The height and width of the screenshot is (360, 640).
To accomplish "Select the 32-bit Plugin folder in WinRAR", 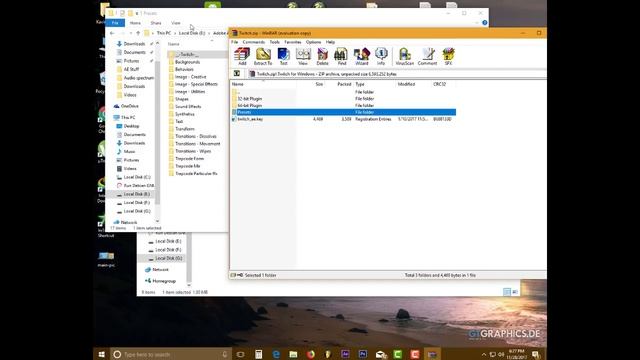I will 249,99.
